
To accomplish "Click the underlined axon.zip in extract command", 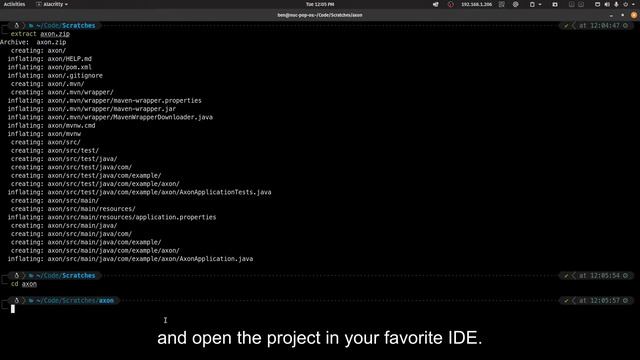I will [55, 34].
